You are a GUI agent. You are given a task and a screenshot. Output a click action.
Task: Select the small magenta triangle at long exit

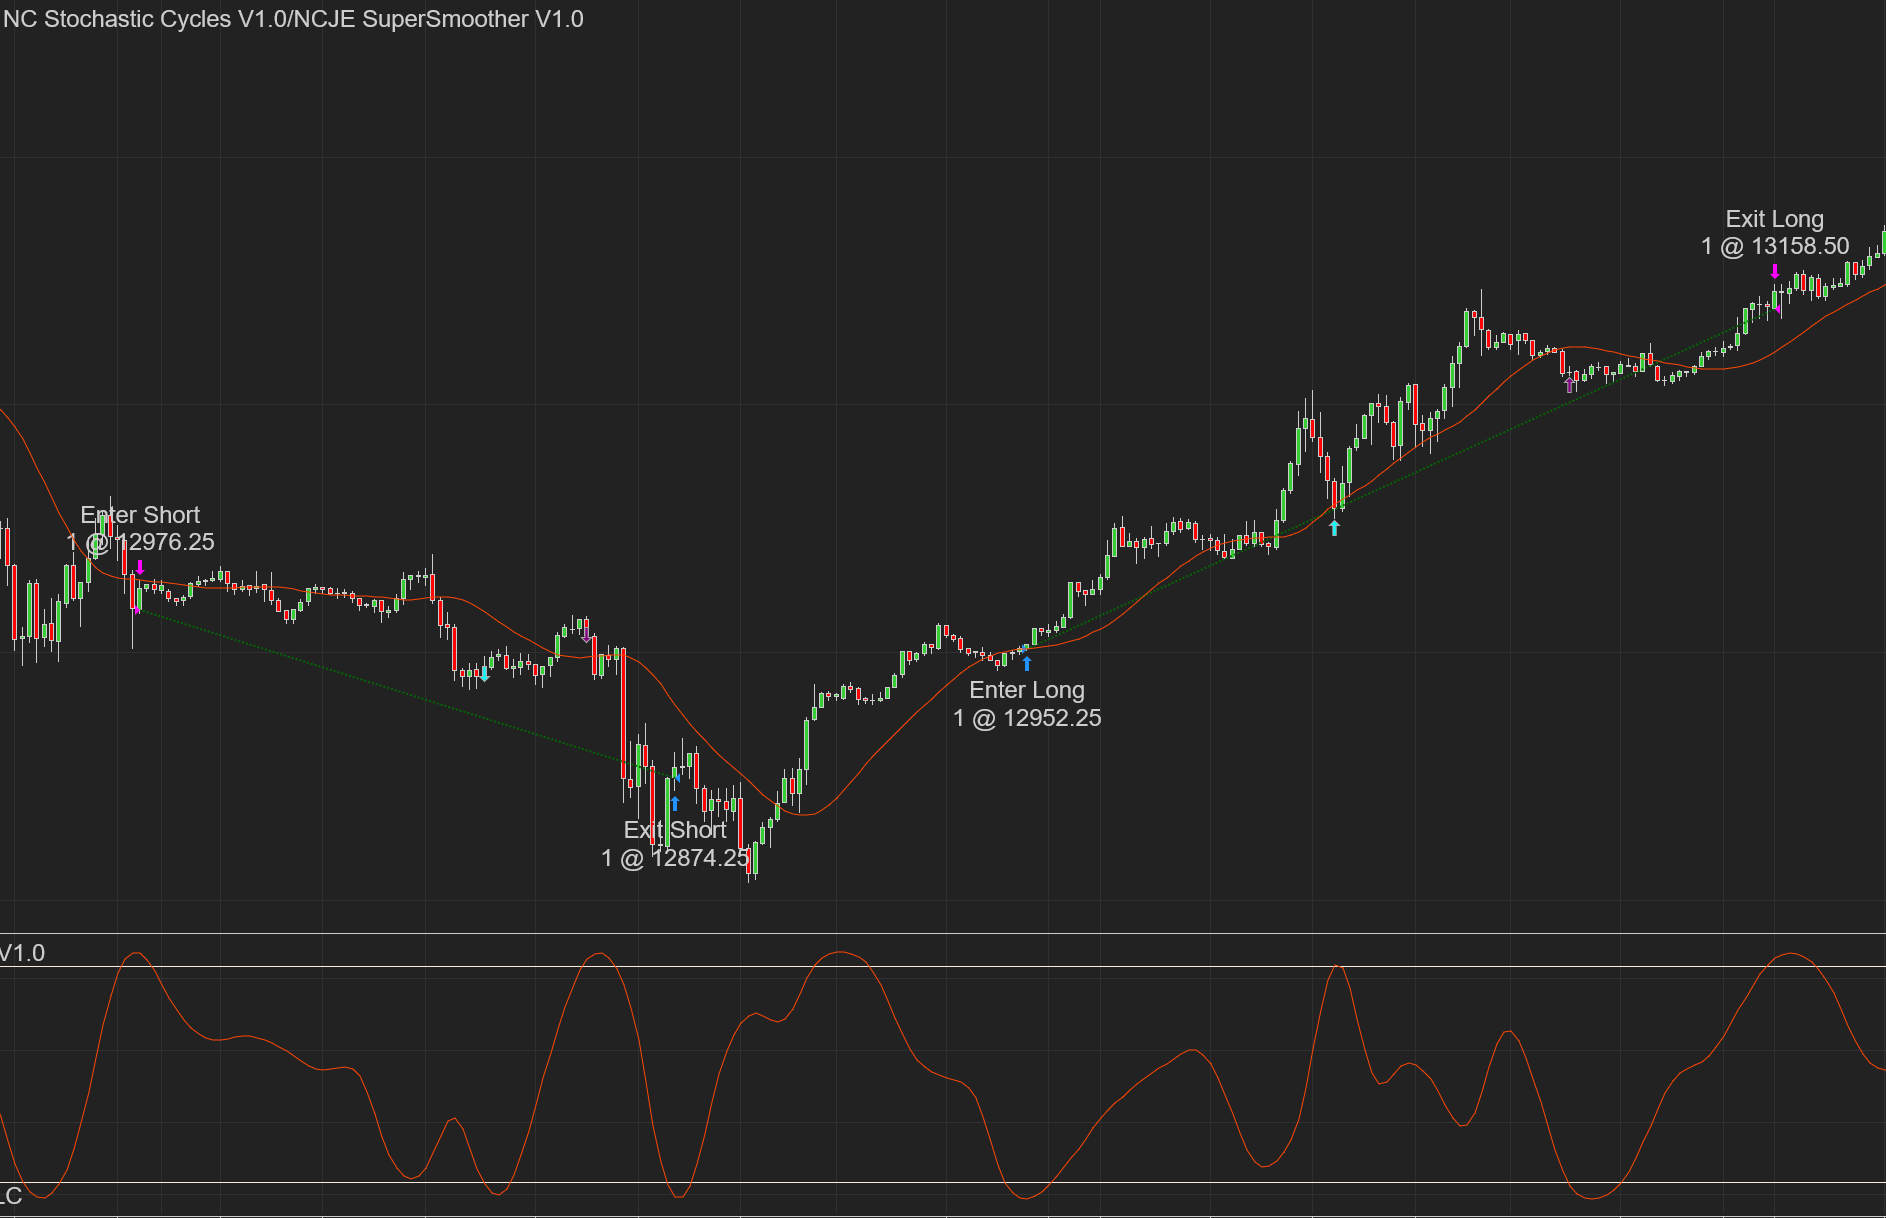(x=1778, y=309)
